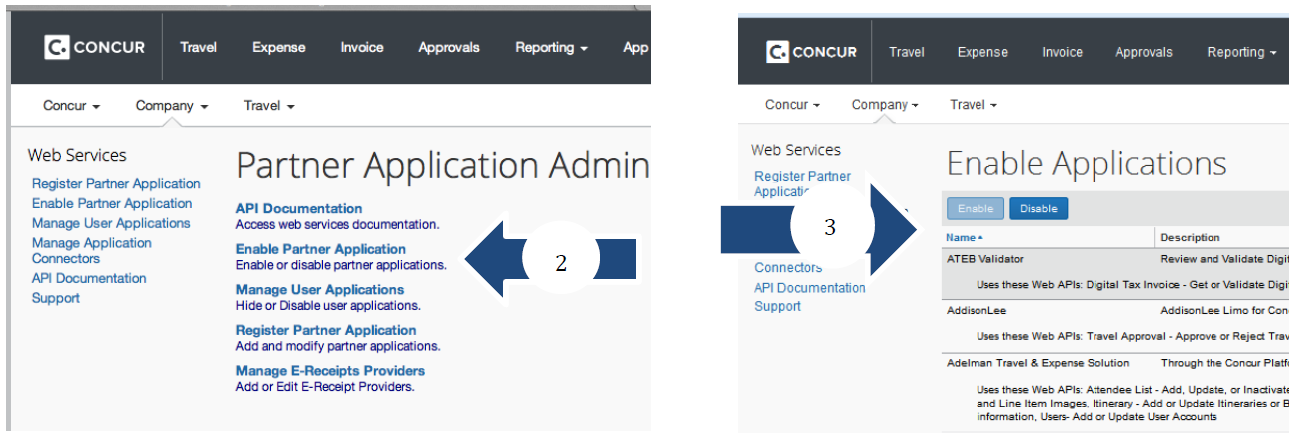Open Register Partner Application in Enable Applications sidebar
The image size is (1296, 437).
click(x=803, y=184)
